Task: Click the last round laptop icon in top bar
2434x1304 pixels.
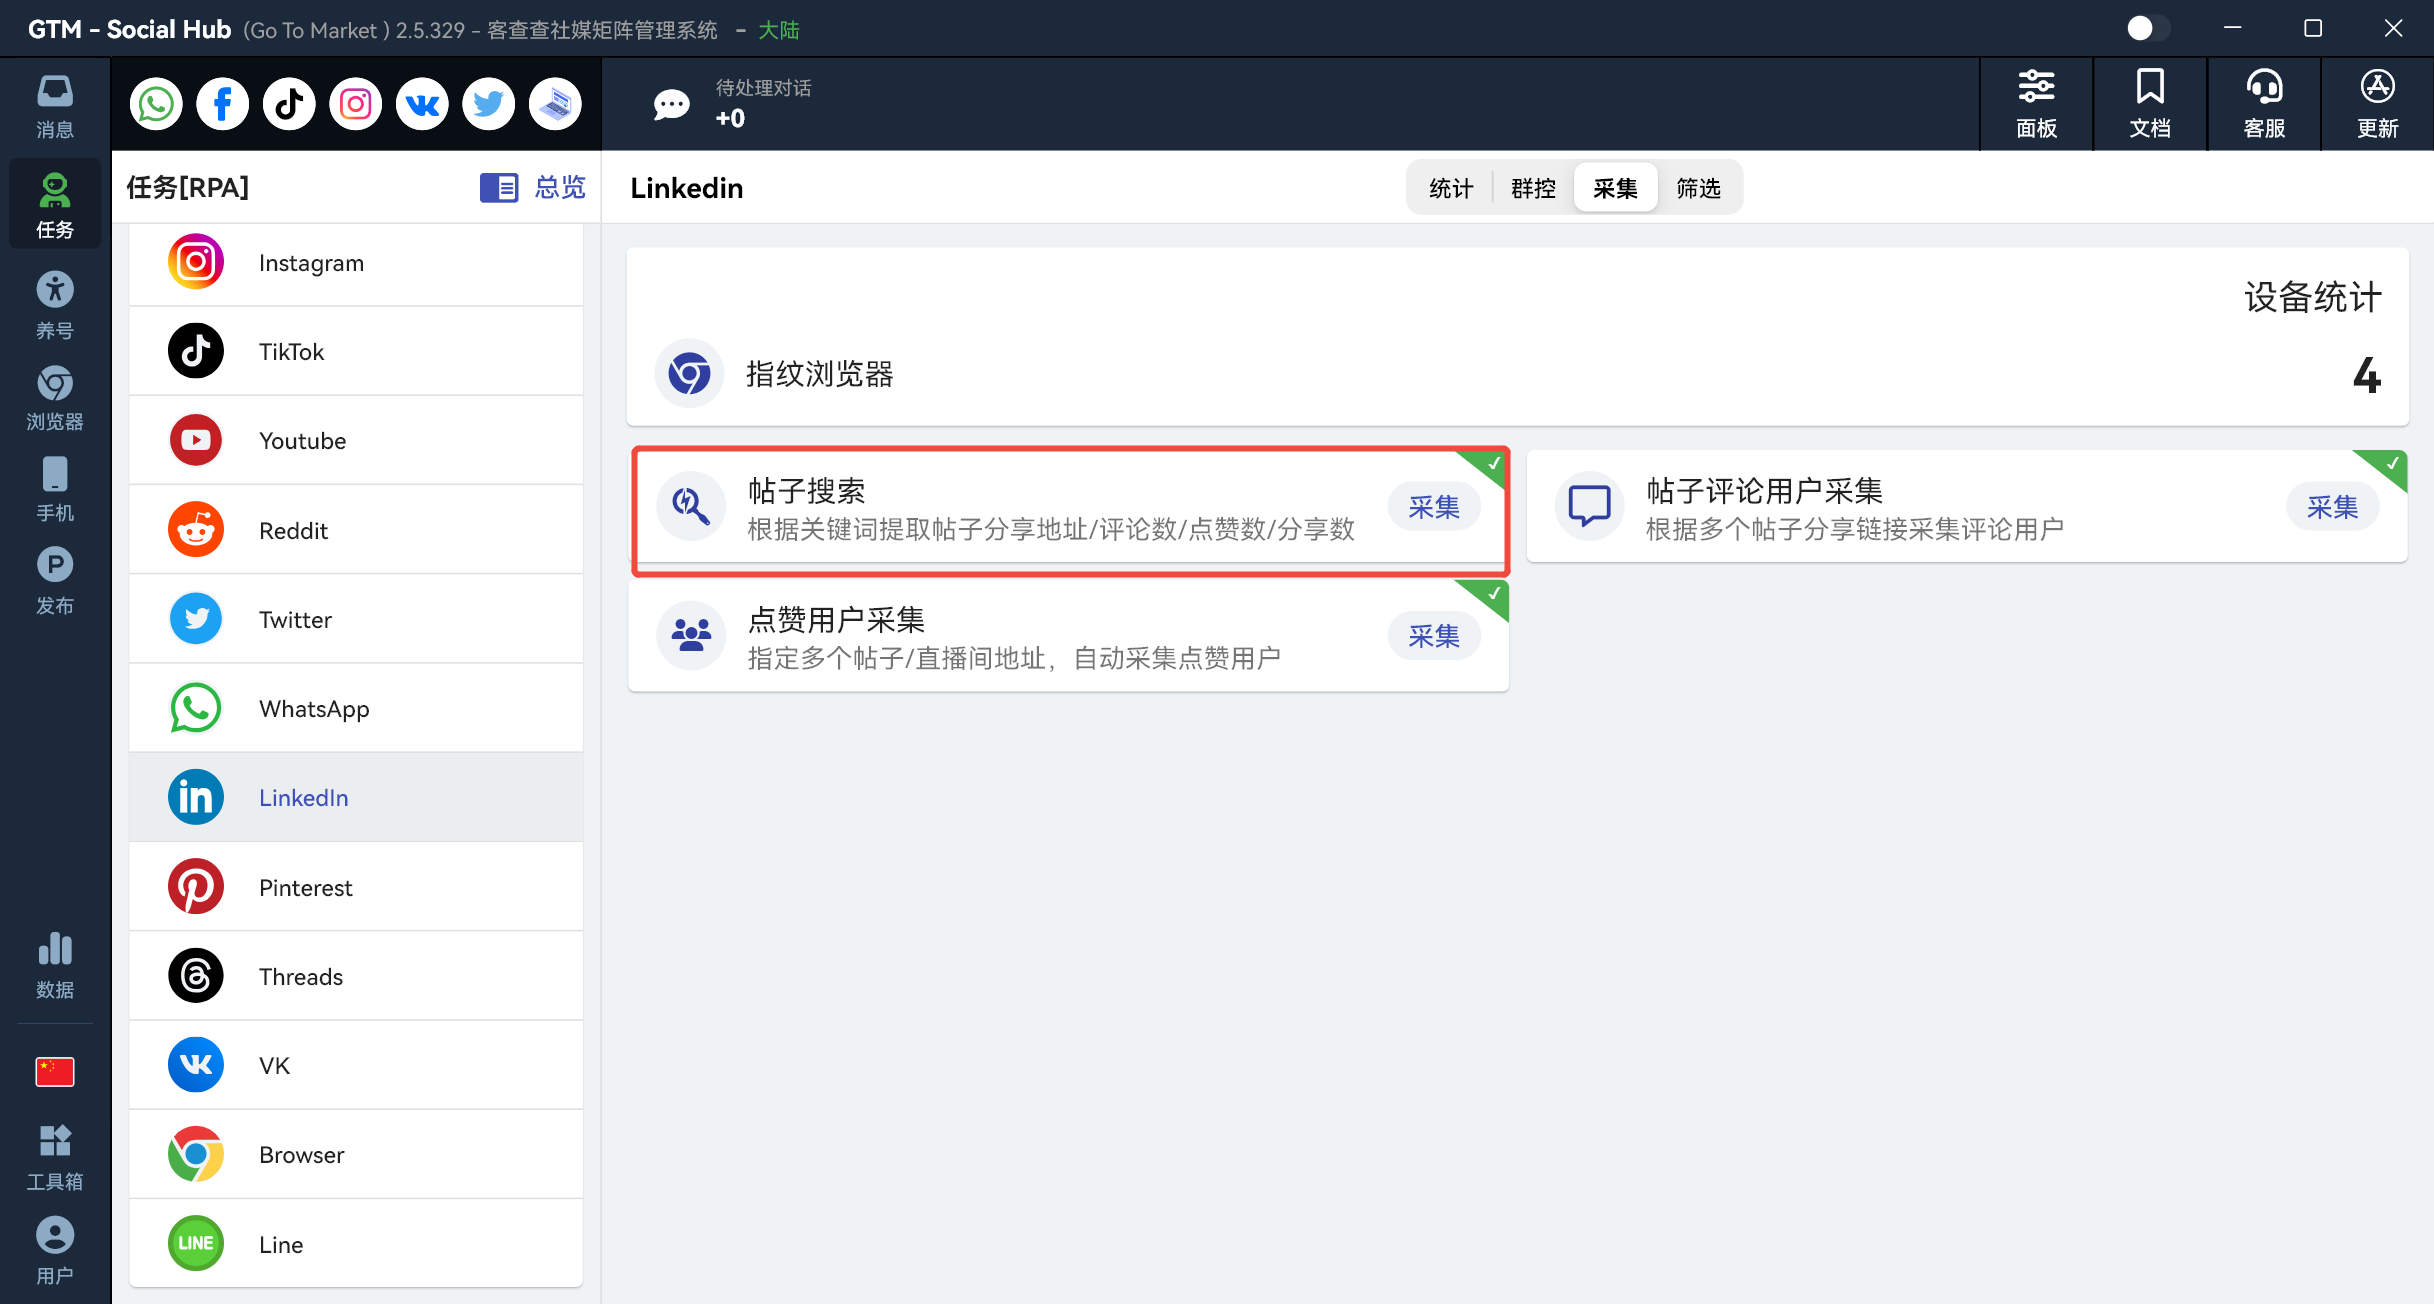Action: tap(555, 104)
